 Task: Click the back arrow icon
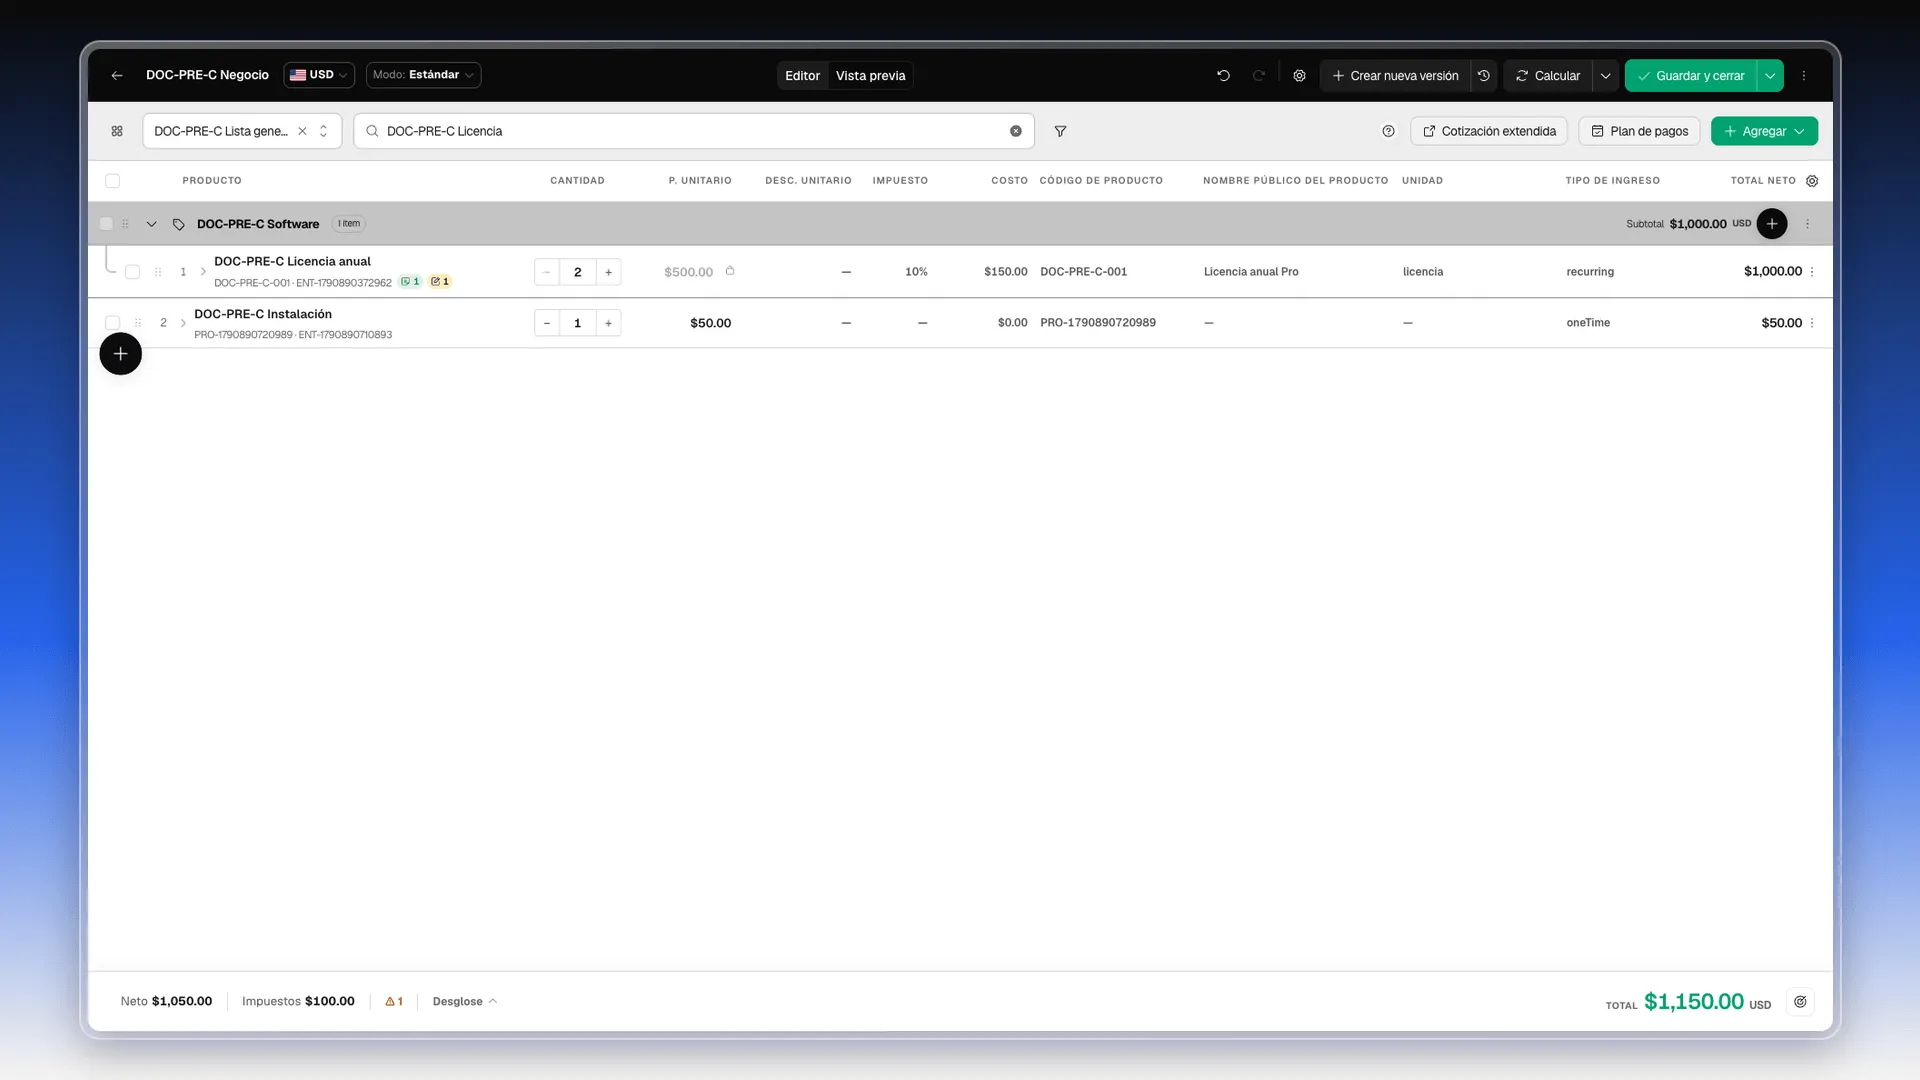pos(117,75)
